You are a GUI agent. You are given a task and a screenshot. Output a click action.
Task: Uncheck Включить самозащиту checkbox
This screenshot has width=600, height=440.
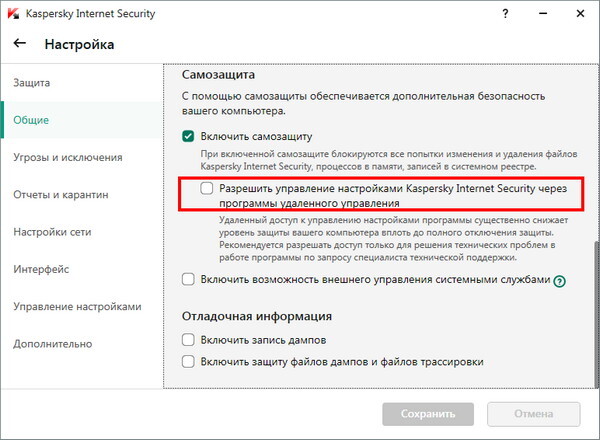point(188,136)
